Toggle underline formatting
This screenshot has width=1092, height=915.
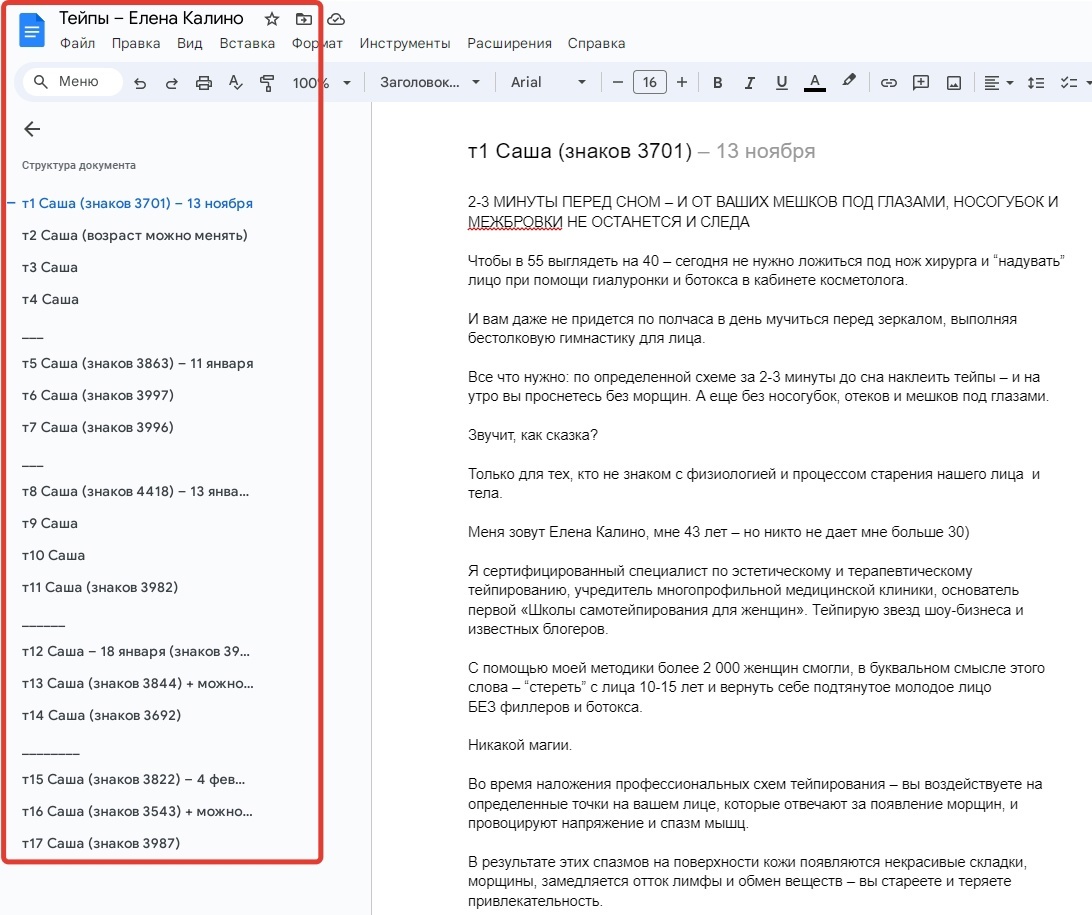point(781,83)
